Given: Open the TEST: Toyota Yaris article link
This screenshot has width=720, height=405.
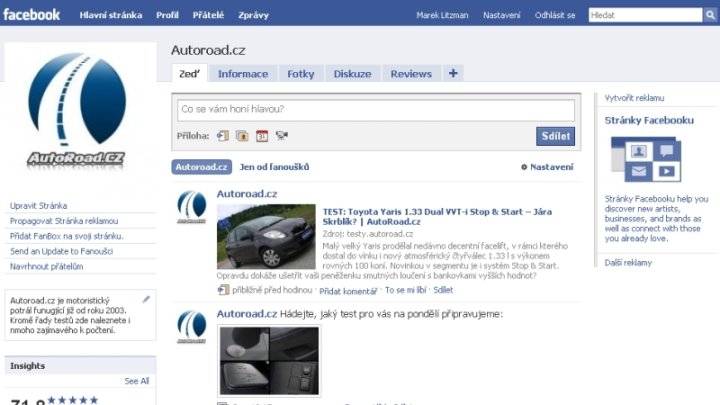Looking at the screenshot, I should 437,216.
